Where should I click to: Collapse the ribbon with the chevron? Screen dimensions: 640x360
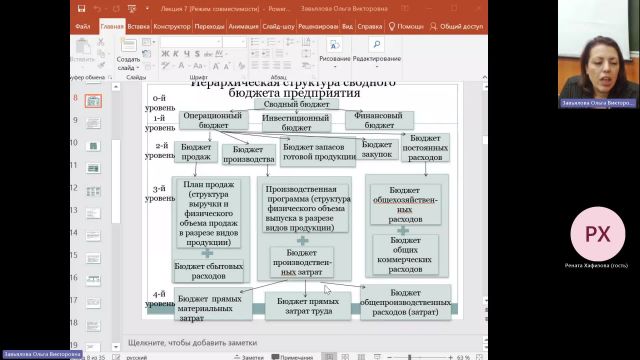pyautogui.click(x=484, y=77)
